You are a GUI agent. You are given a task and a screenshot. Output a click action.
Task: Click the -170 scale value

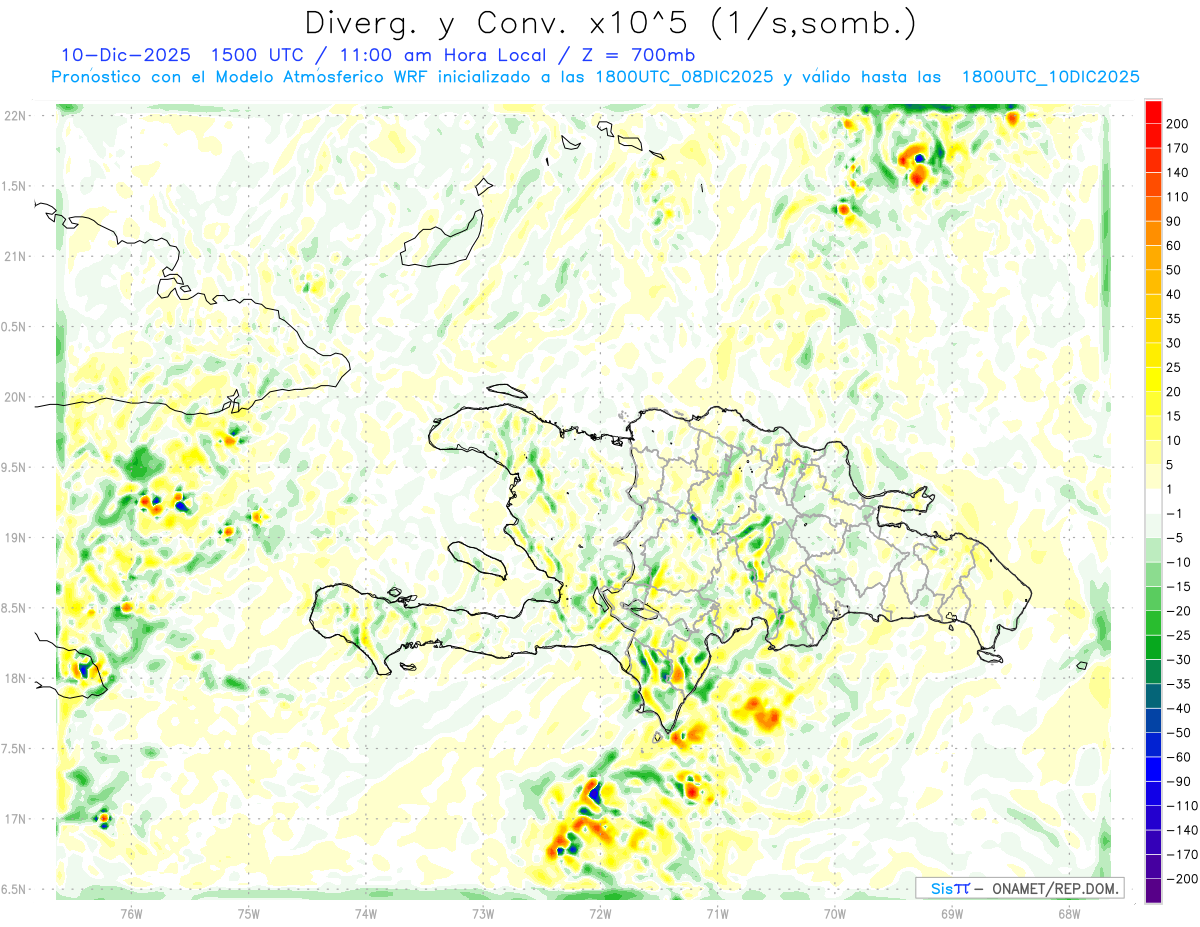1182,855
